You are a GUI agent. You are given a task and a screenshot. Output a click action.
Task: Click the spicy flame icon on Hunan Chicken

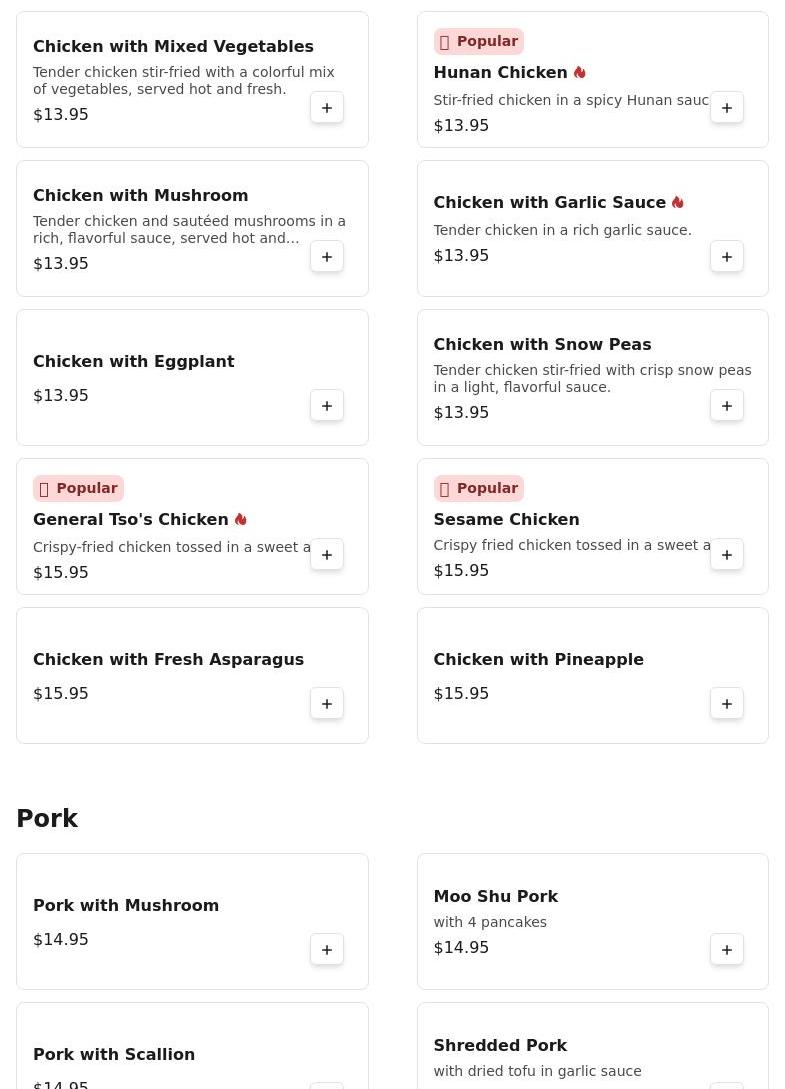coord(580,72)
